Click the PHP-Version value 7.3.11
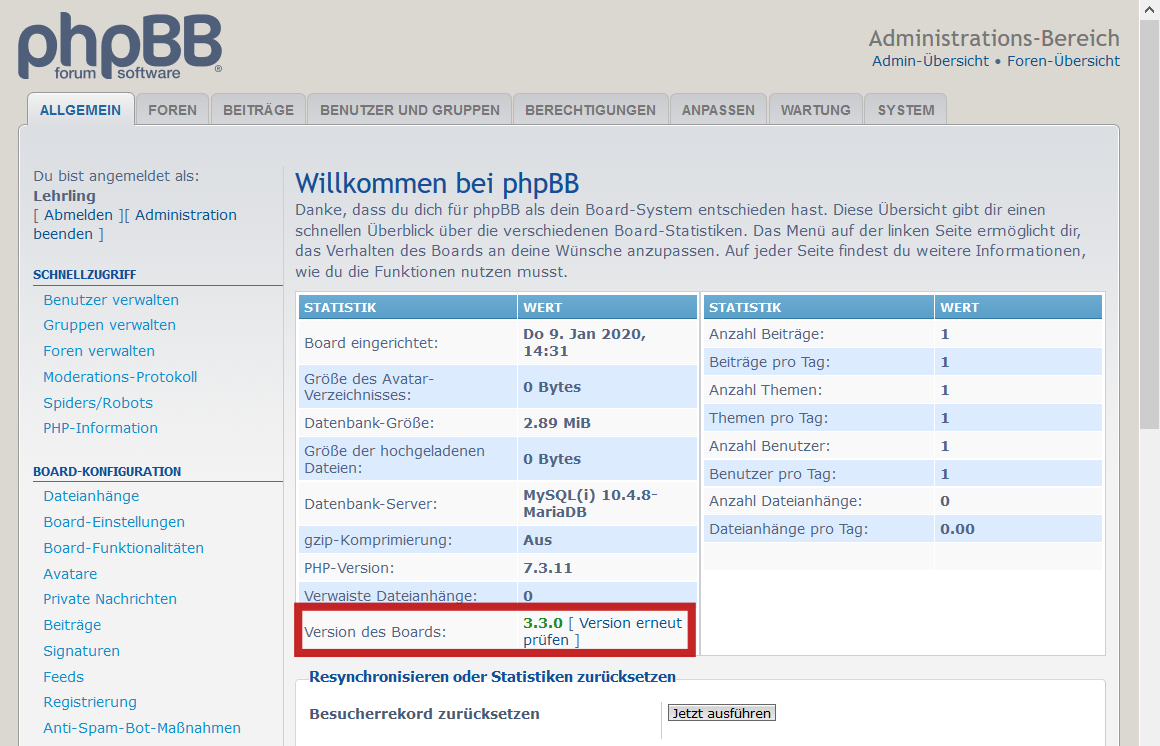1160x746 pixels. point(547,568)
